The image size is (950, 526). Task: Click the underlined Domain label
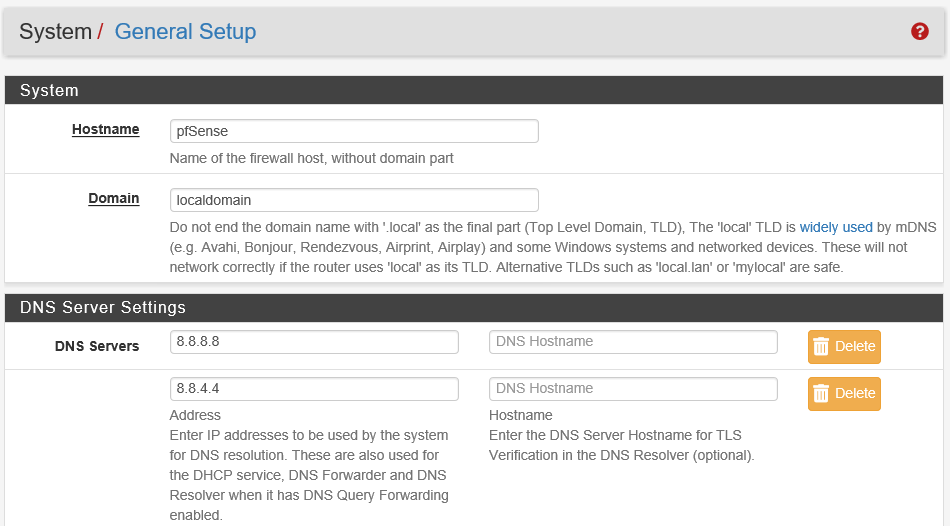(114, 199)
